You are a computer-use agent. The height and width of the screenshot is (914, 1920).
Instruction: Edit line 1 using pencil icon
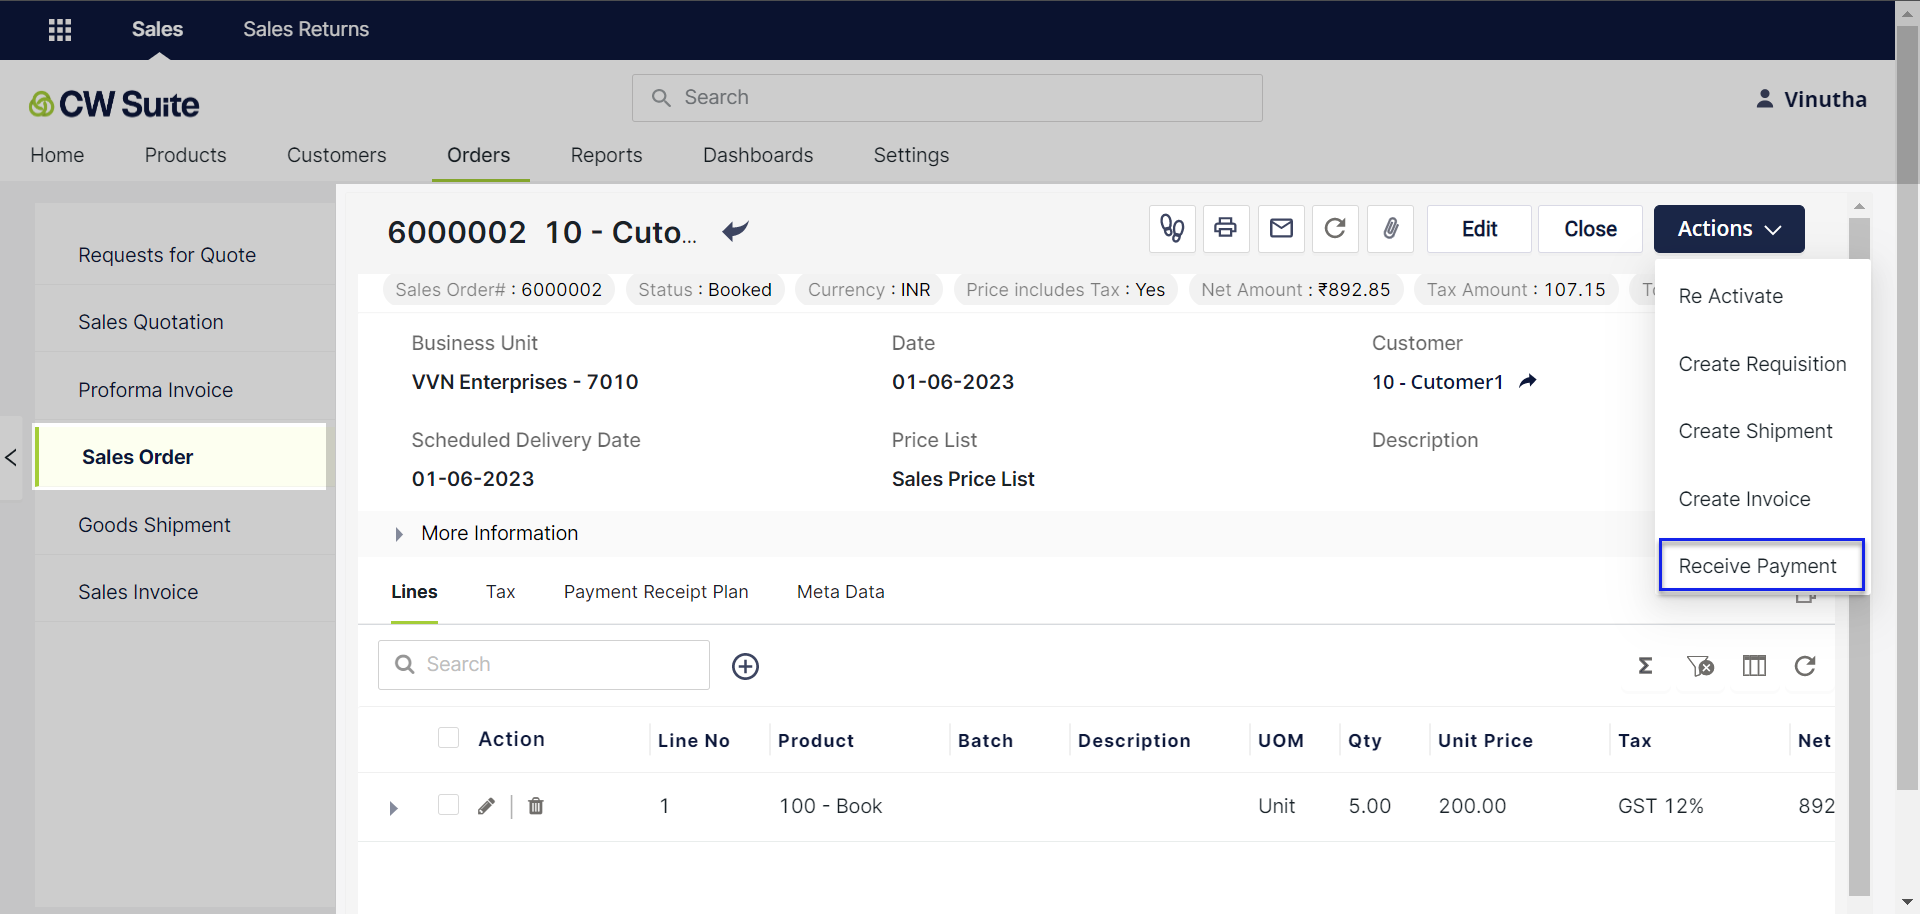click(486, 806)
